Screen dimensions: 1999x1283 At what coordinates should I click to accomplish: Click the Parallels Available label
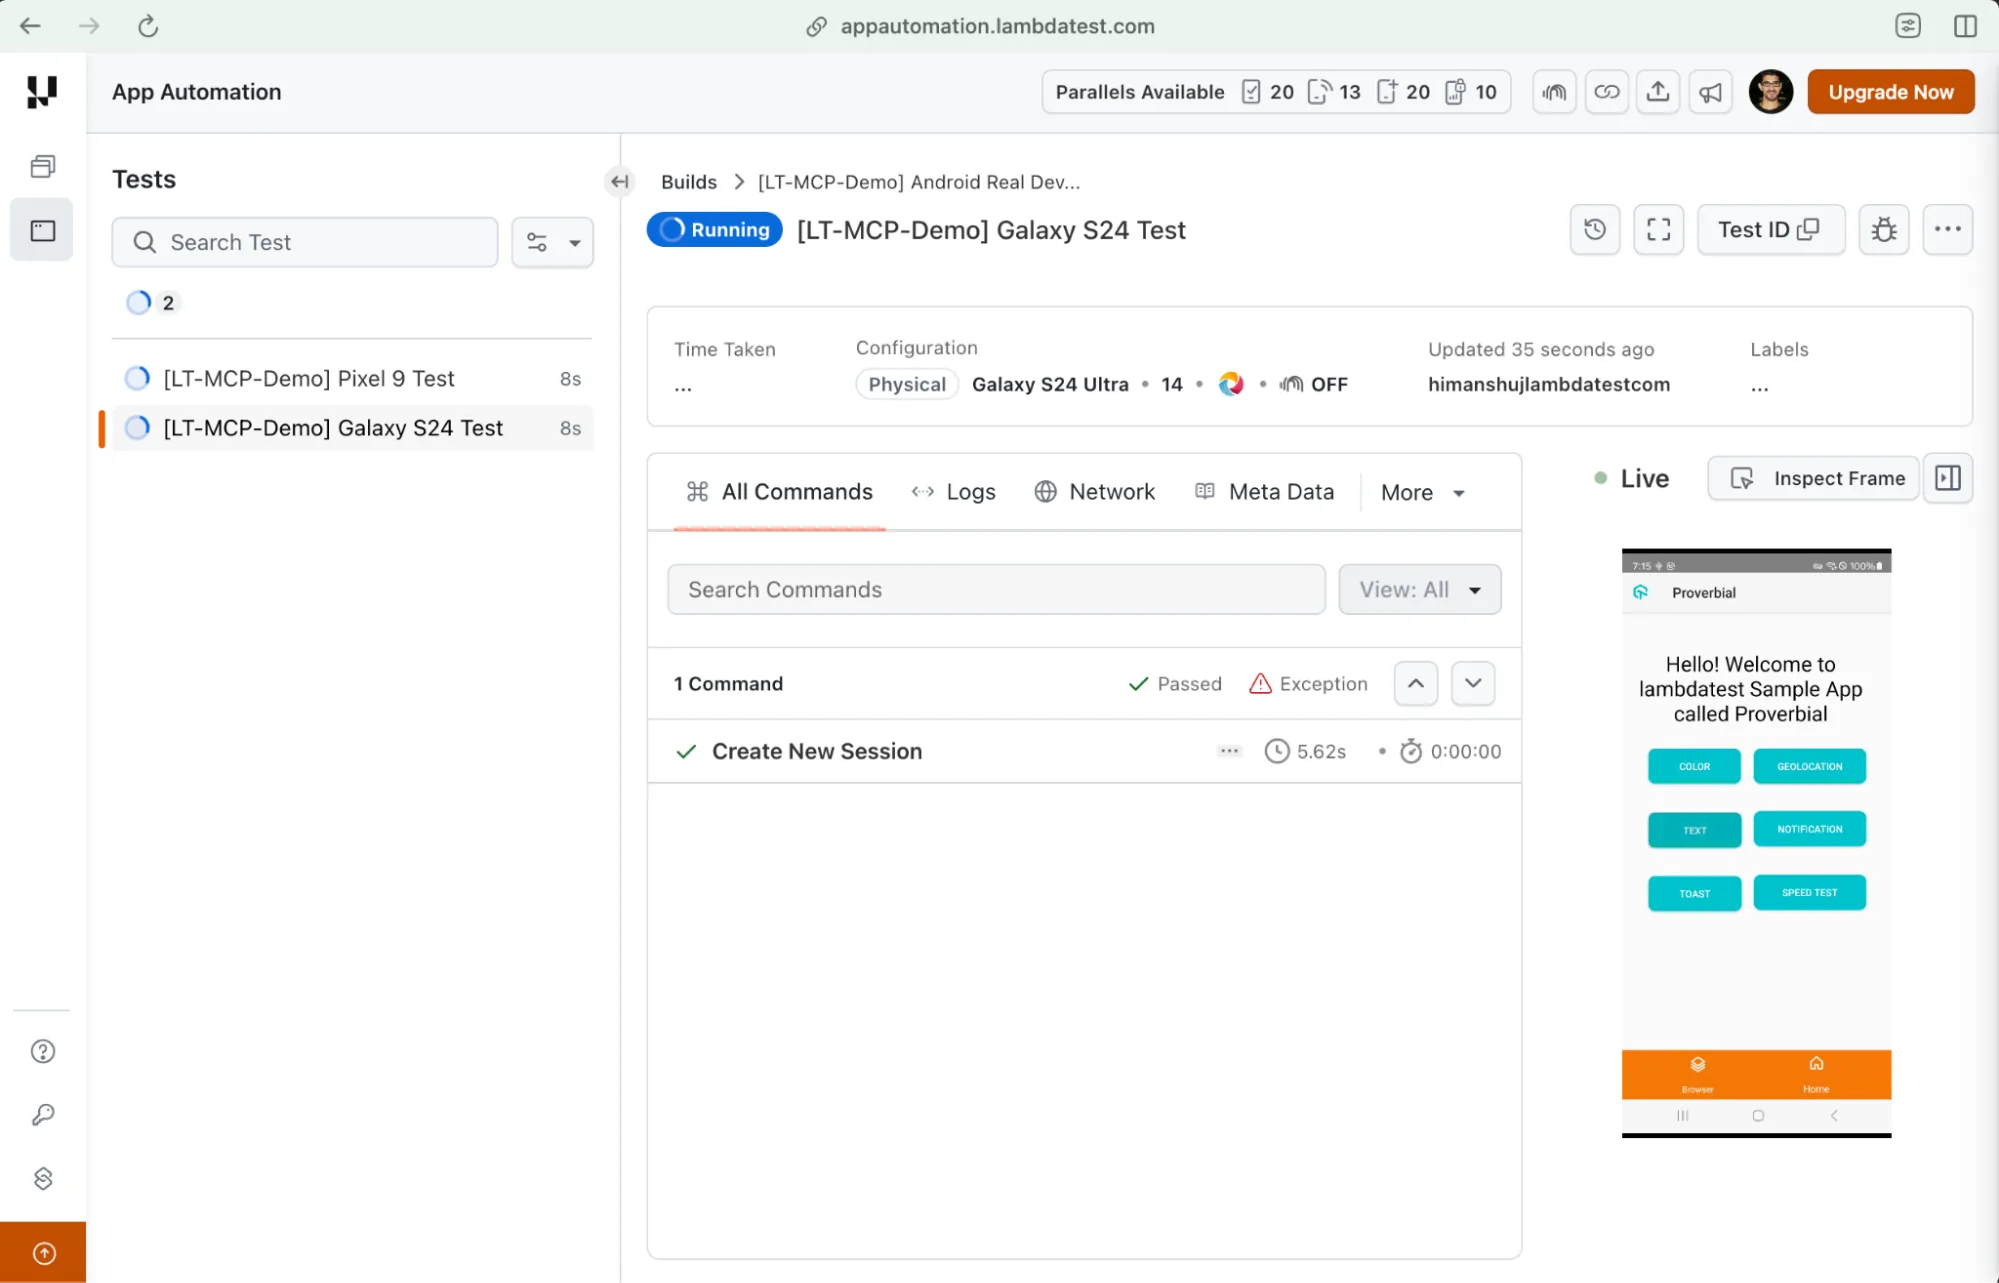(x=1140, y=92)
